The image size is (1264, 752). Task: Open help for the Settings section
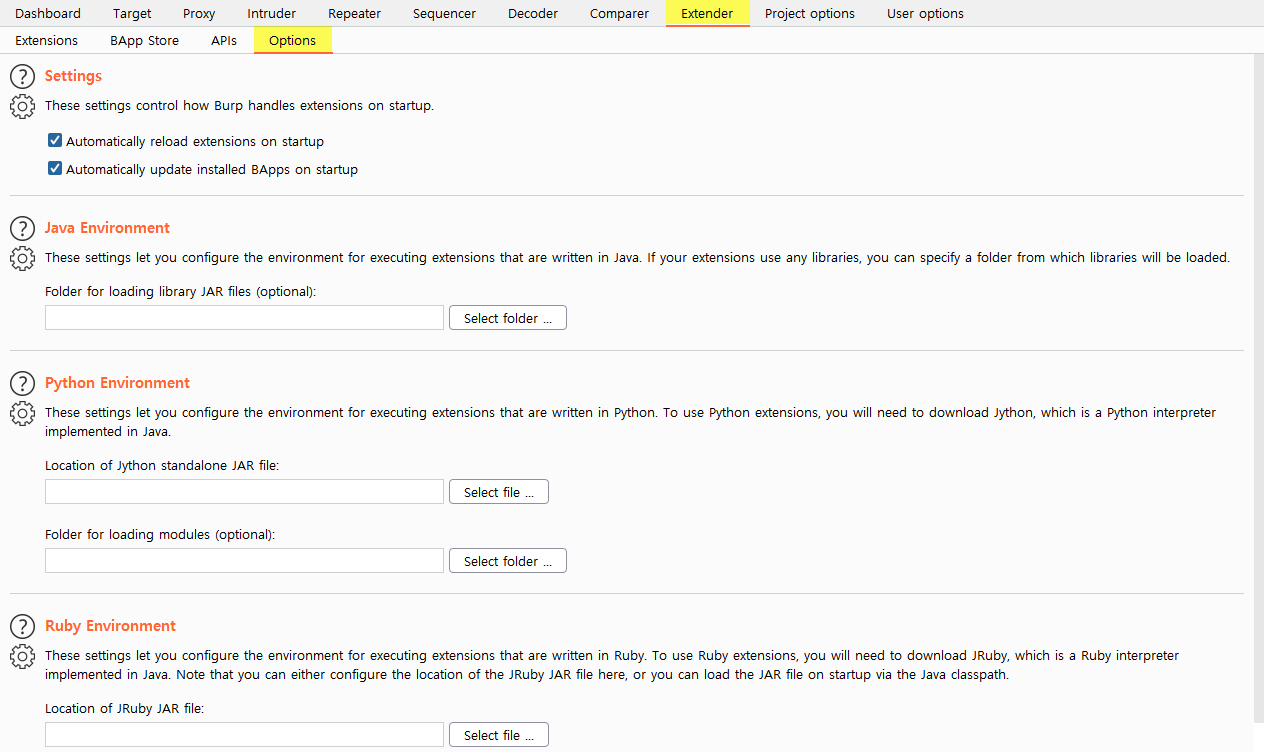click(22, 77)
